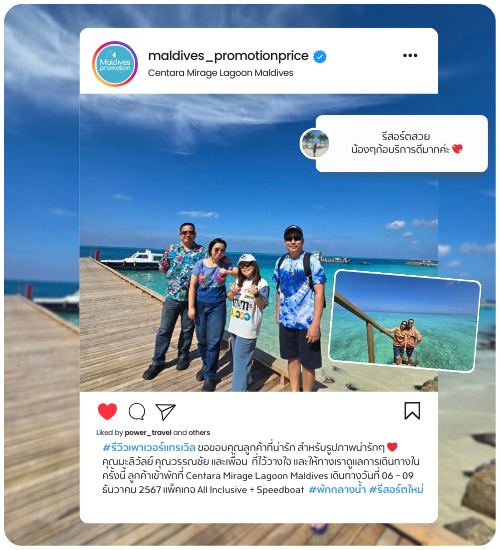Open the three-dot more options menu
Screen dimensions: 500x550
coord(410,55)
